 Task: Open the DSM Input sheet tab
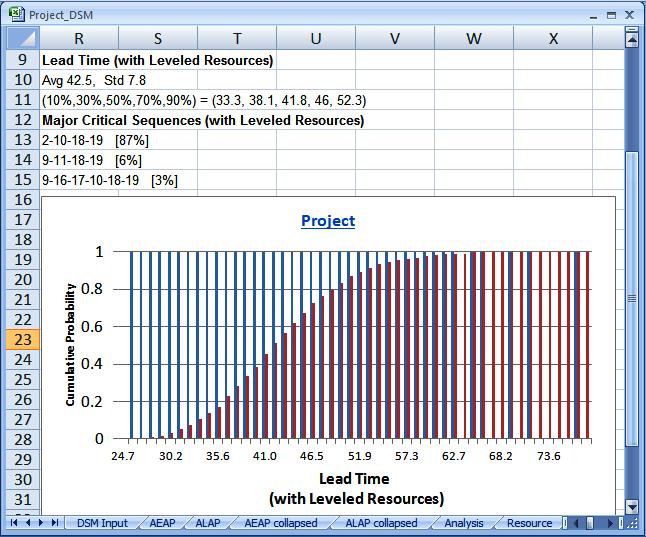(x=102, y=523)
